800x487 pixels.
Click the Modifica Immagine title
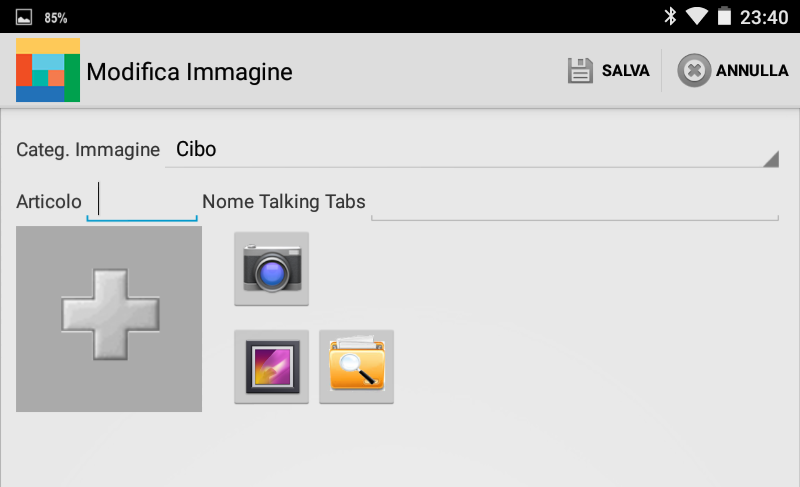(x=189, y=72)
